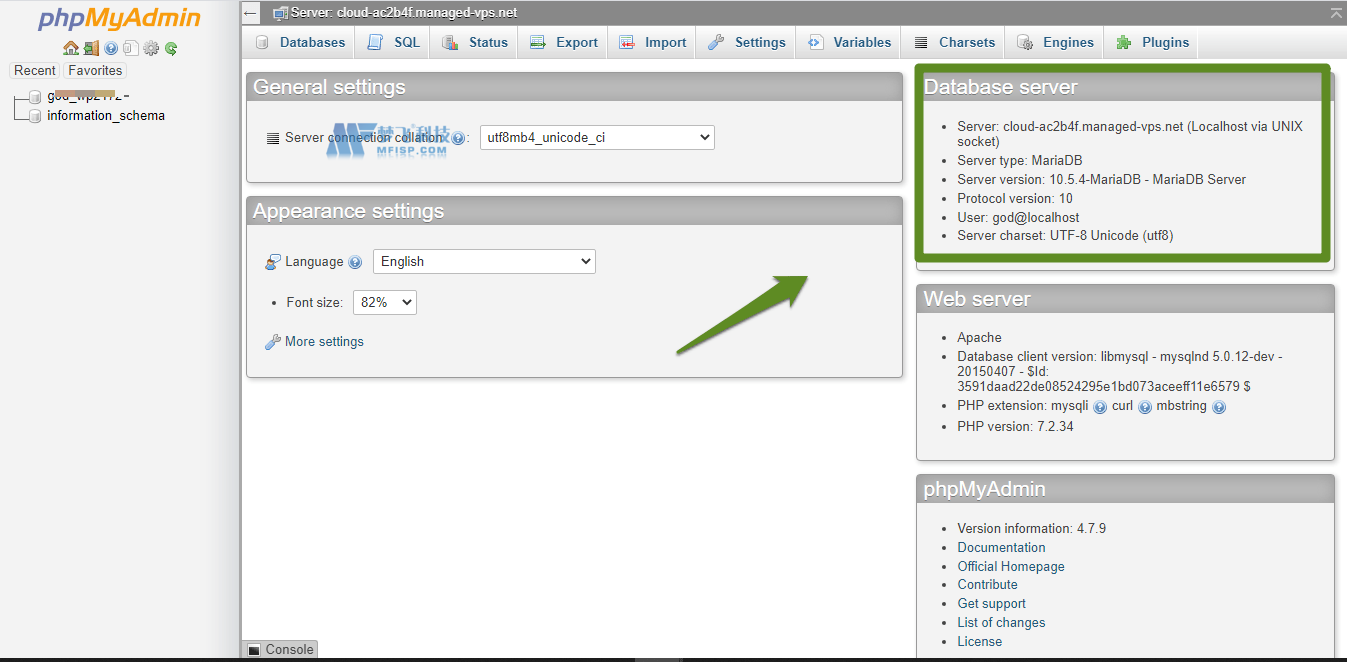This screenshot has height=662, width=1347.
Task: Open the List of changes link
Action: 1001,622
